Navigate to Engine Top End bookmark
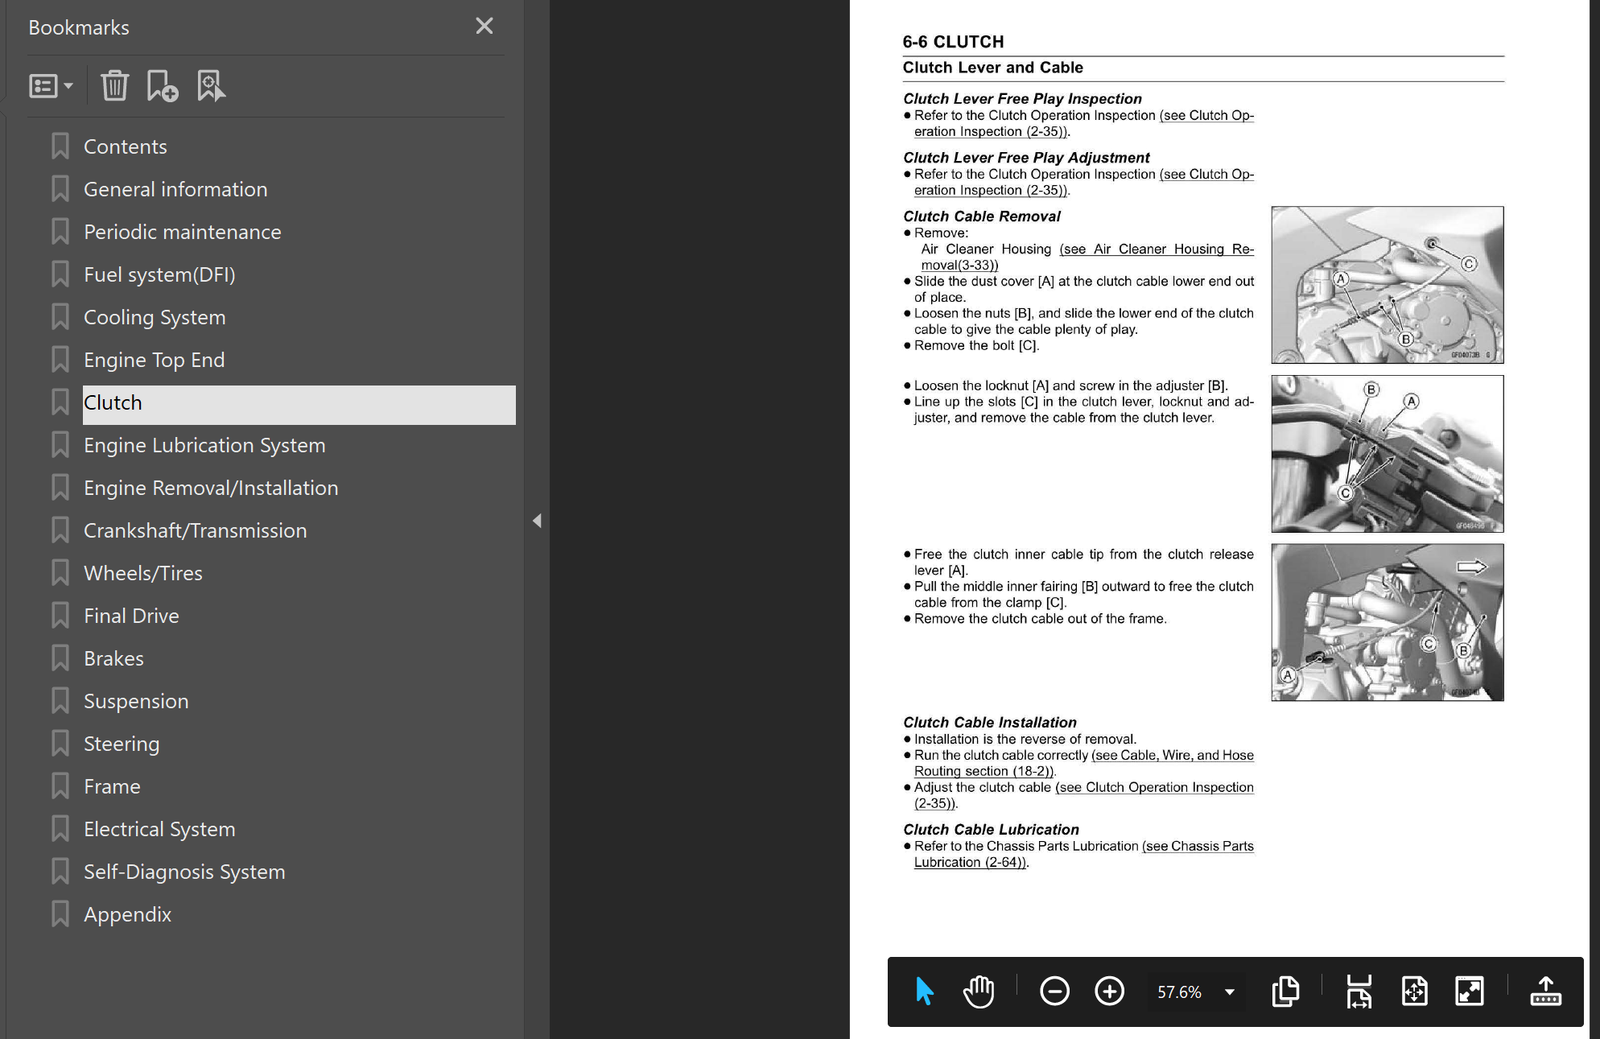Image resolution: width=1600 pixels, height=1039 pixels. (x=154, y=360)
